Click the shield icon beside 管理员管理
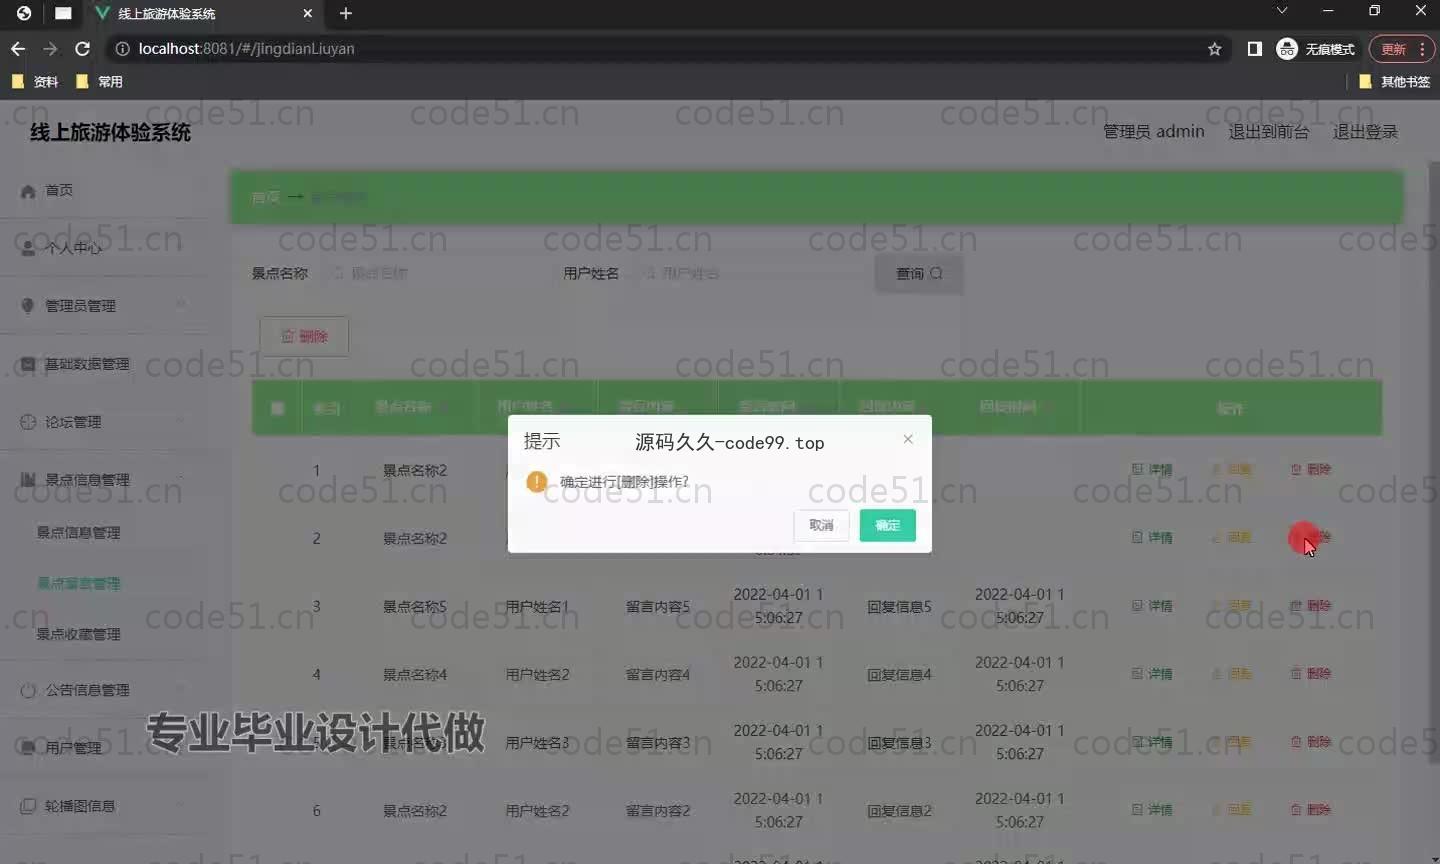The height and width of the screenshot is (864, 1440). tap(28, 306)
